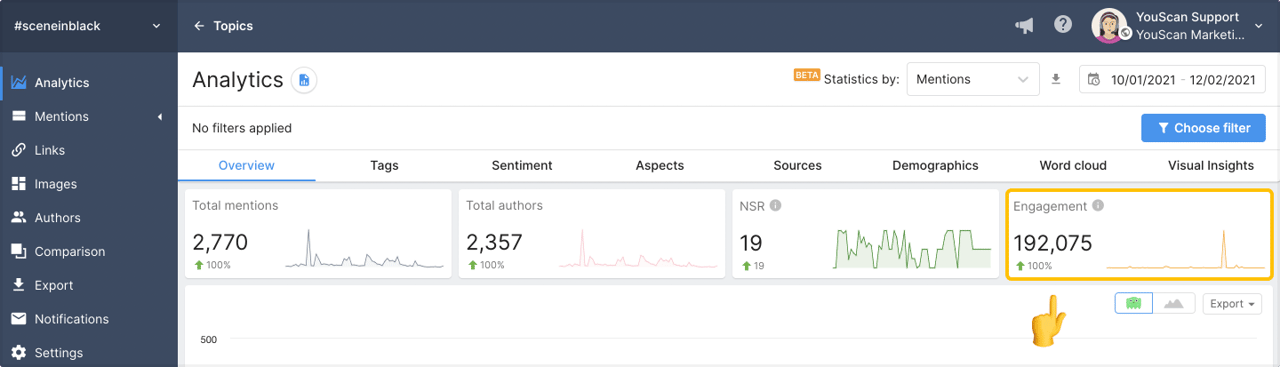Click the report document icon beside Analytics
The width and height of the screenshot is (1280, 367).
[304, 80]
